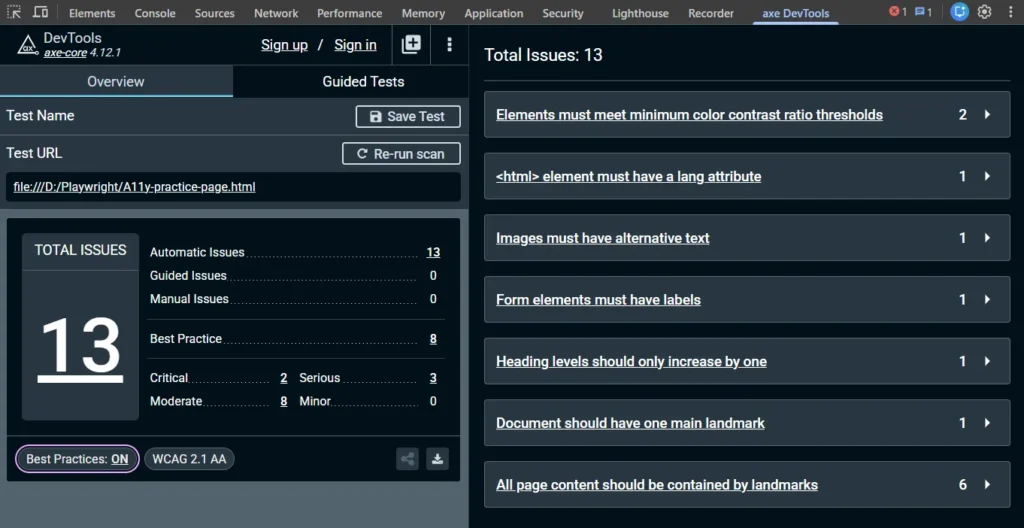Image resolution: width=1024 pixels, height=528 pixels.
Task: Click the large 13 total issues number
Action: pos(80,348)
